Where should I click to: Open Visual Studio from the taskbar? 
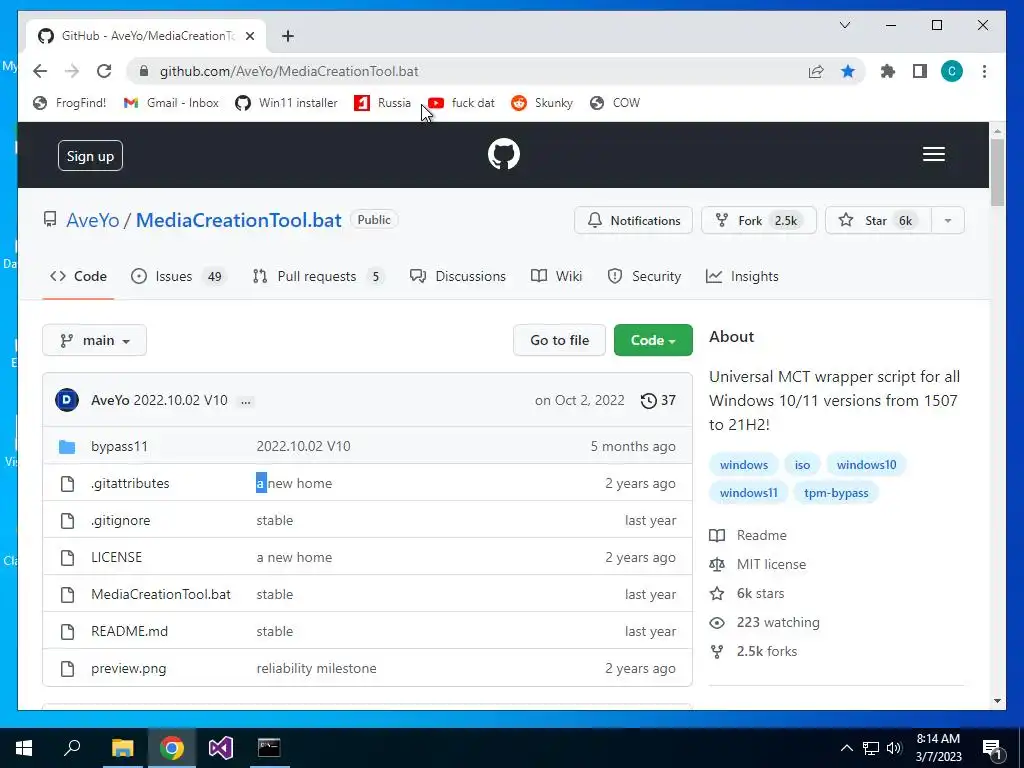click(x=221, y=748)
